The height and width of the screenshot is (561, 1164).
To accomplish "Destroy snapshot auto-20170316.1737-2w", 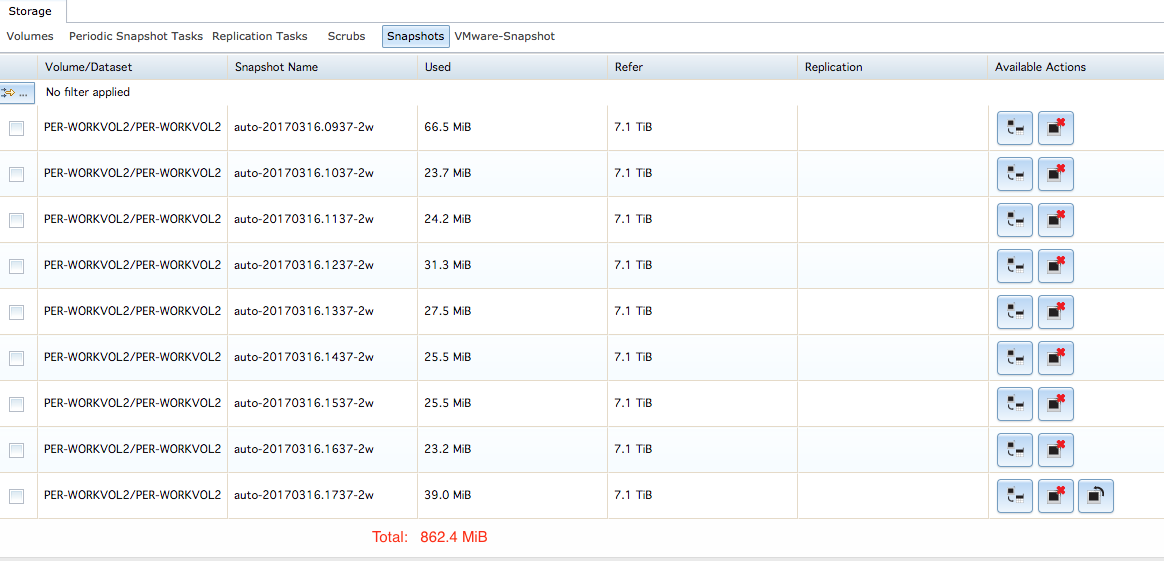I will pyautogui.click(x=1056, y=496).
